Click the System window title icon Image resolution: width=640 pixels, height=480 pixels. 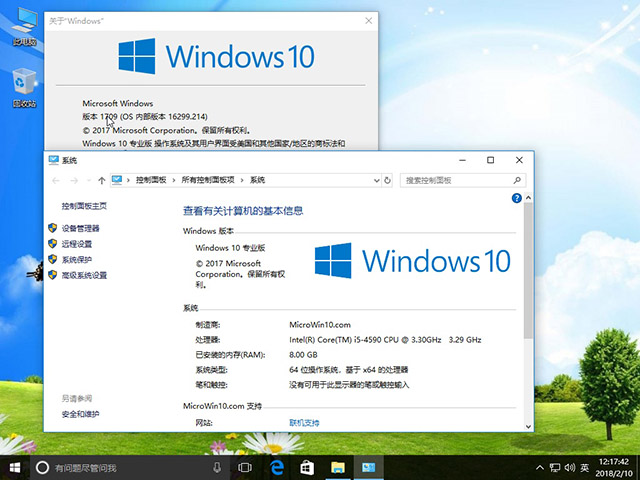[53, 160]
